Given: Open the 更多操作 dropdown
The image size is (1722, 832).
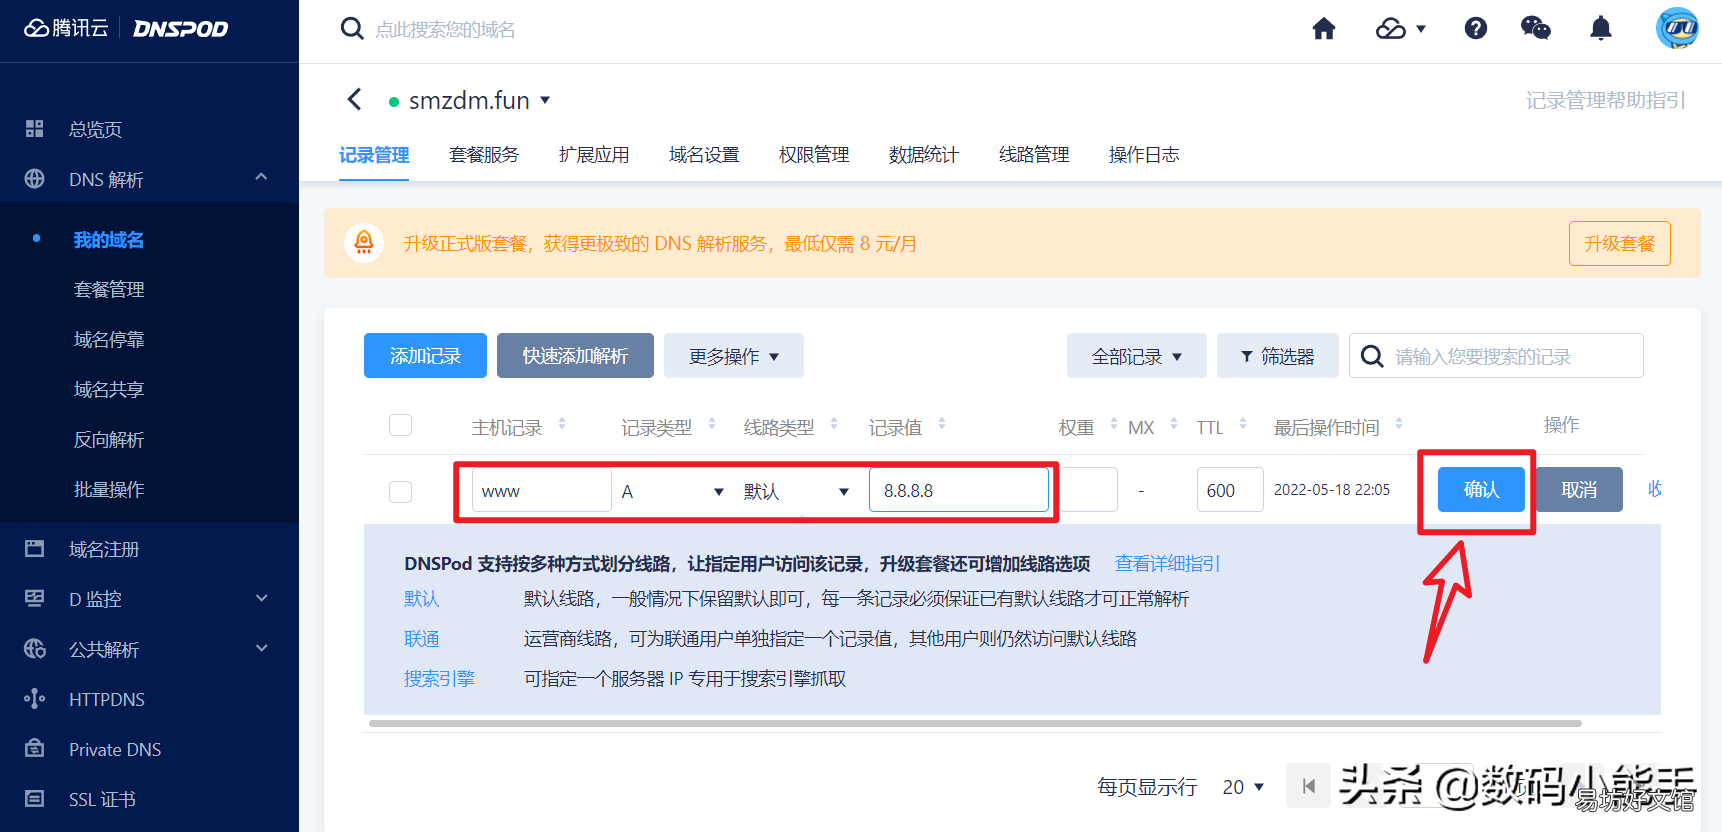Looking at the screenshot, I should tap(734, 356).
